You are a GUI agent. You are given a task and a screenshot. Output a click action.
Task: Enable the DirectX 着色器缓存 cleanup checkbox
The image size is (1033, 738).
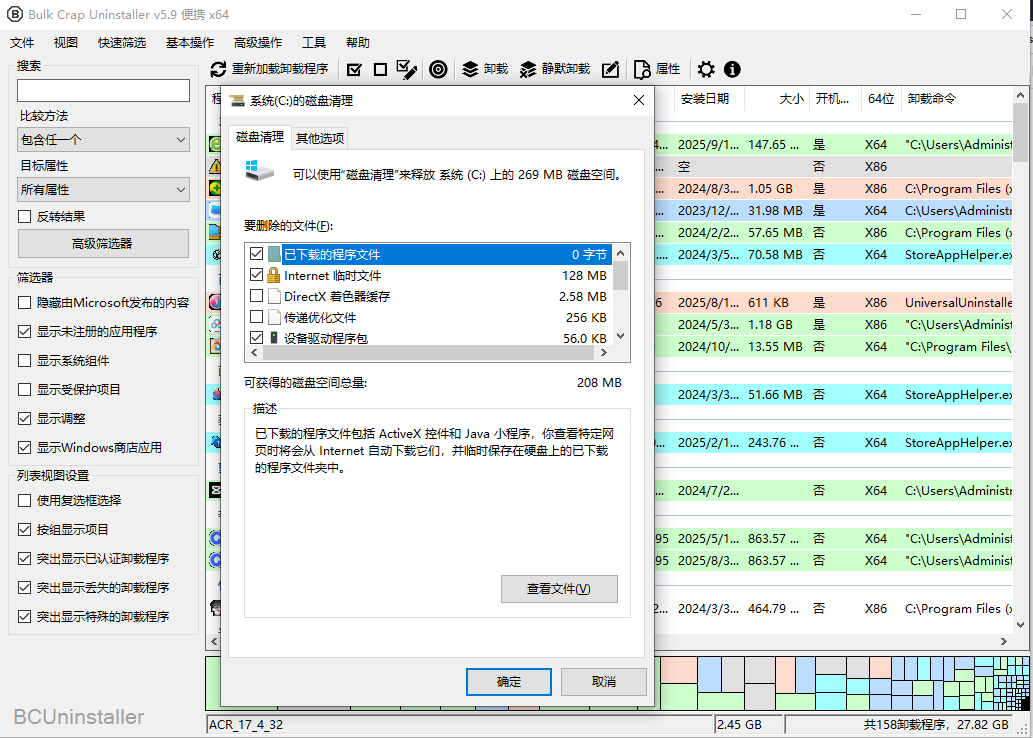257,295
